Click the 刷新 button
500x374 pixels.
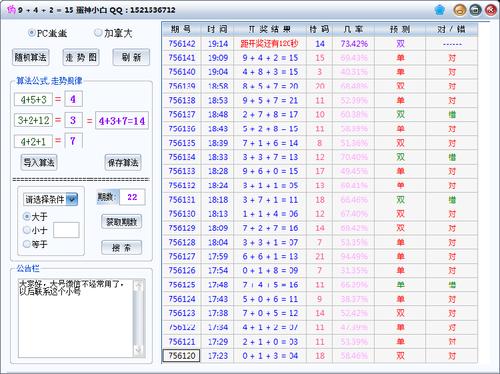(131, 57)
